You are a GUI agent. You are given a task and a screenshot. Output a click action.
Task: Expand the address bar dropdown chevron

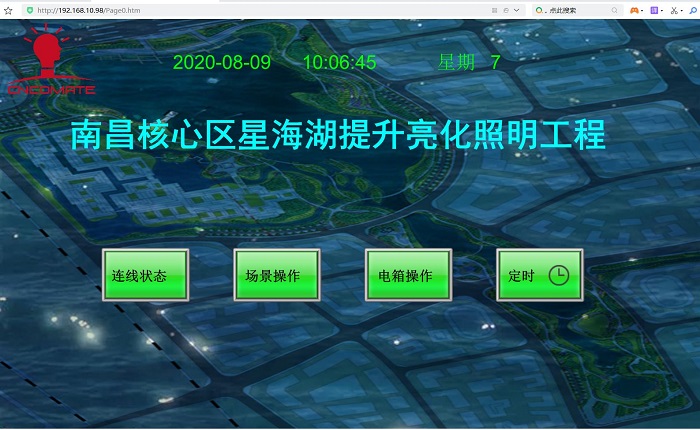519,9
